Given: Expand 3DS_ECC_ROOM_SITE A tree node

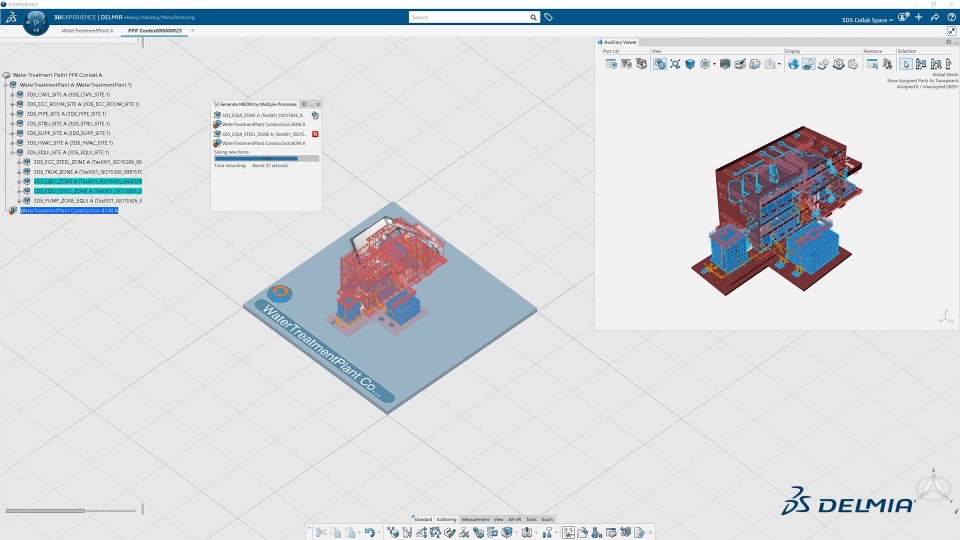Looking at the screenshot, I should pos(12,104).
